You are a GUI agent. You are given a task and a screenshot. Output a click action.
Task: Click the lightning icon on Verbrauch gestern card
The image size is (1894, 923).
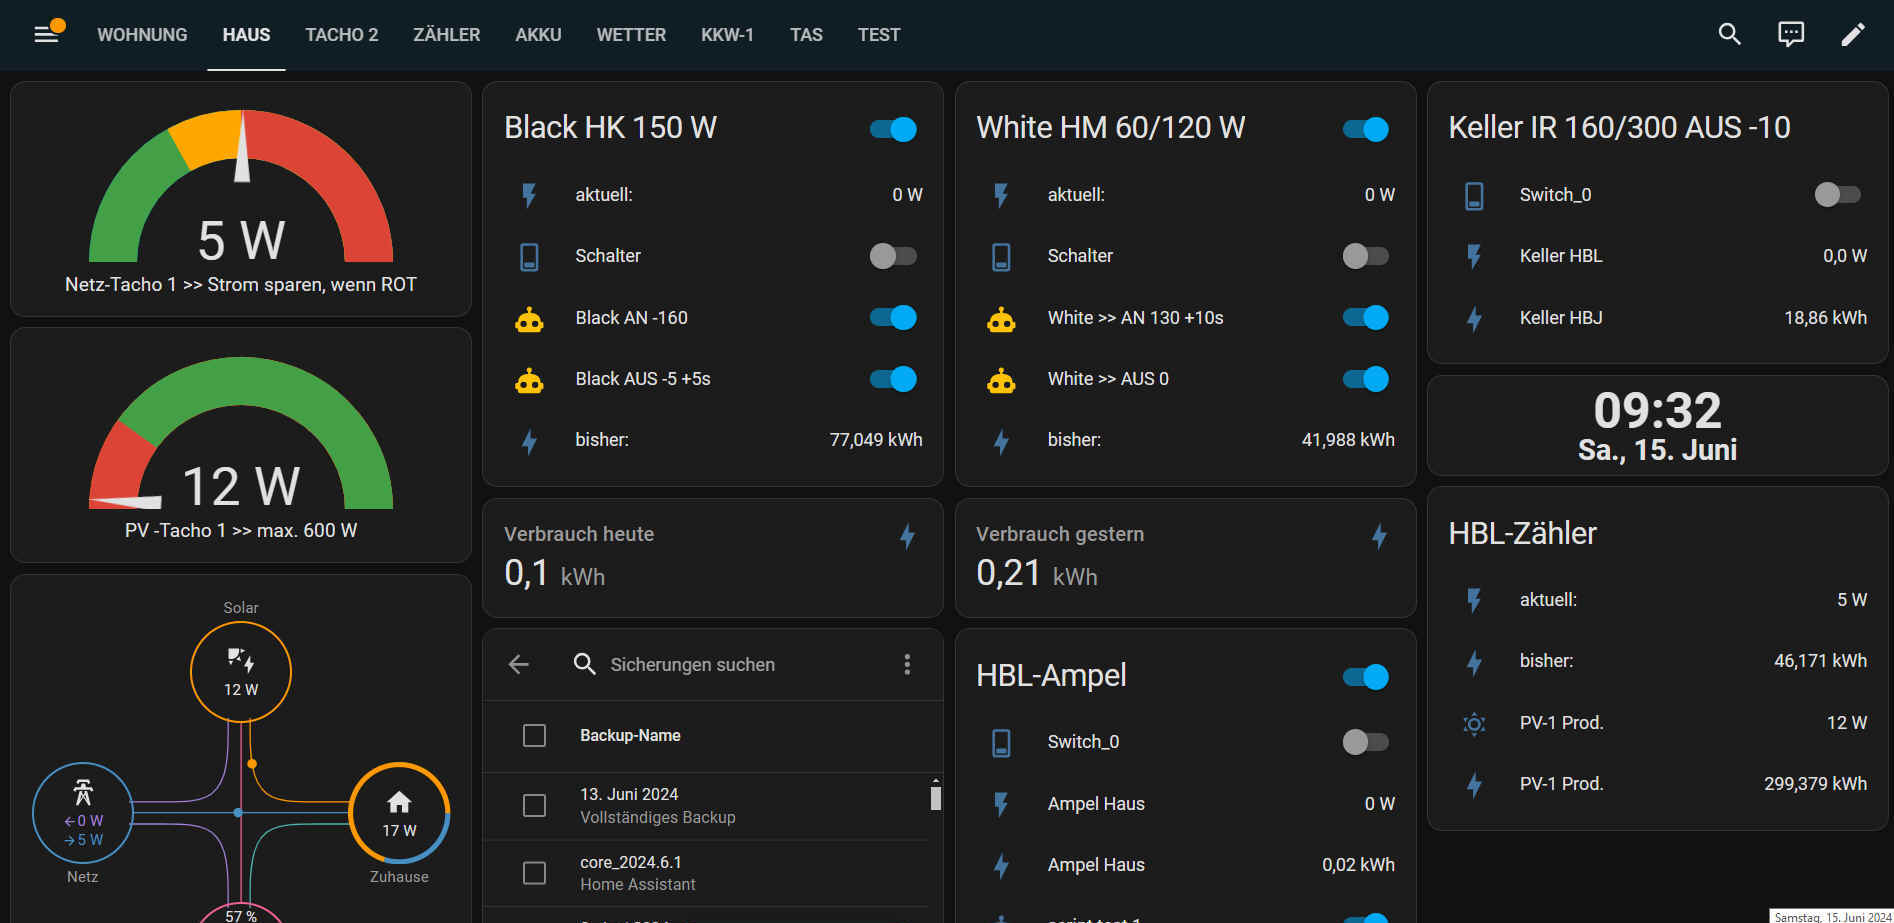tap(1379, 536)
